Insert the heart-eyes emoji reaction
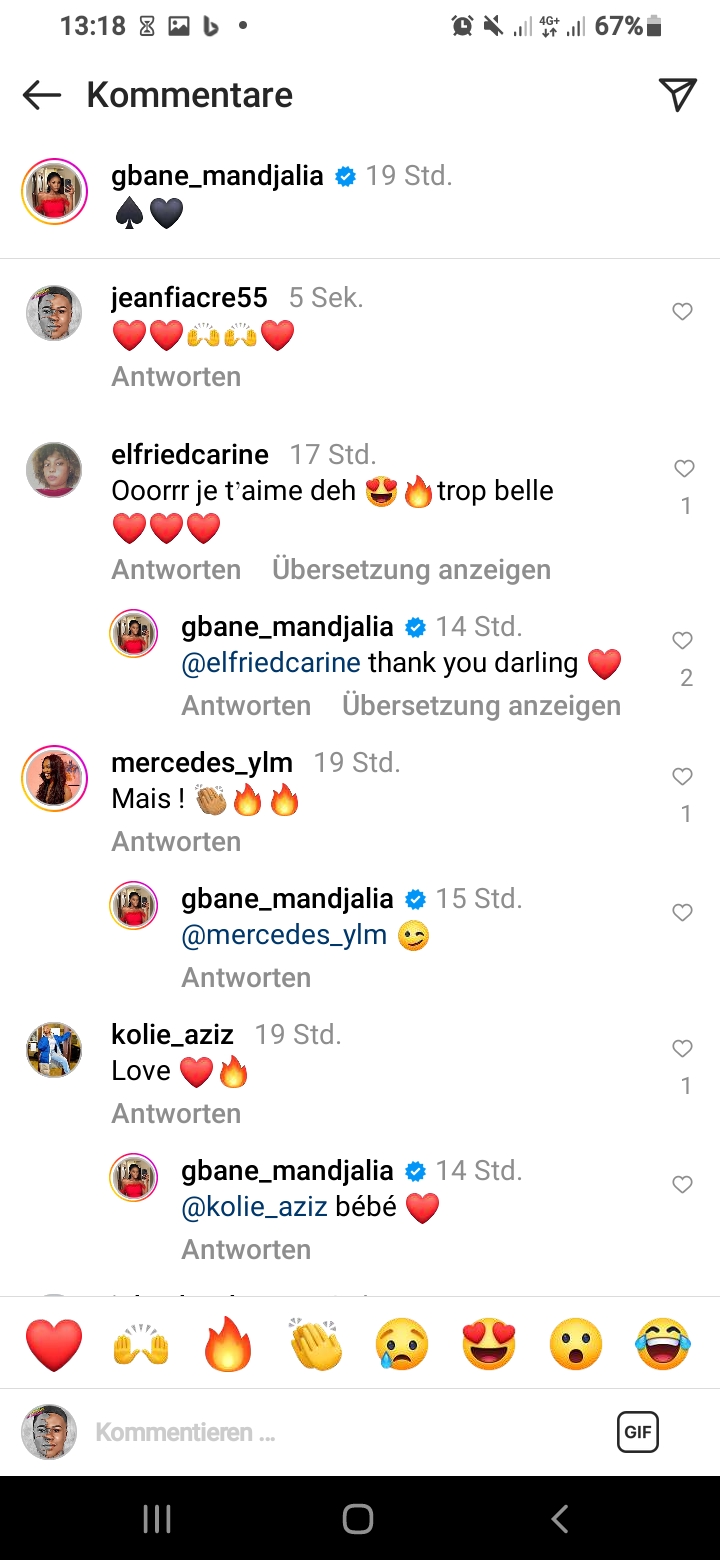720x1560 pixels. tap(489, 1345)
